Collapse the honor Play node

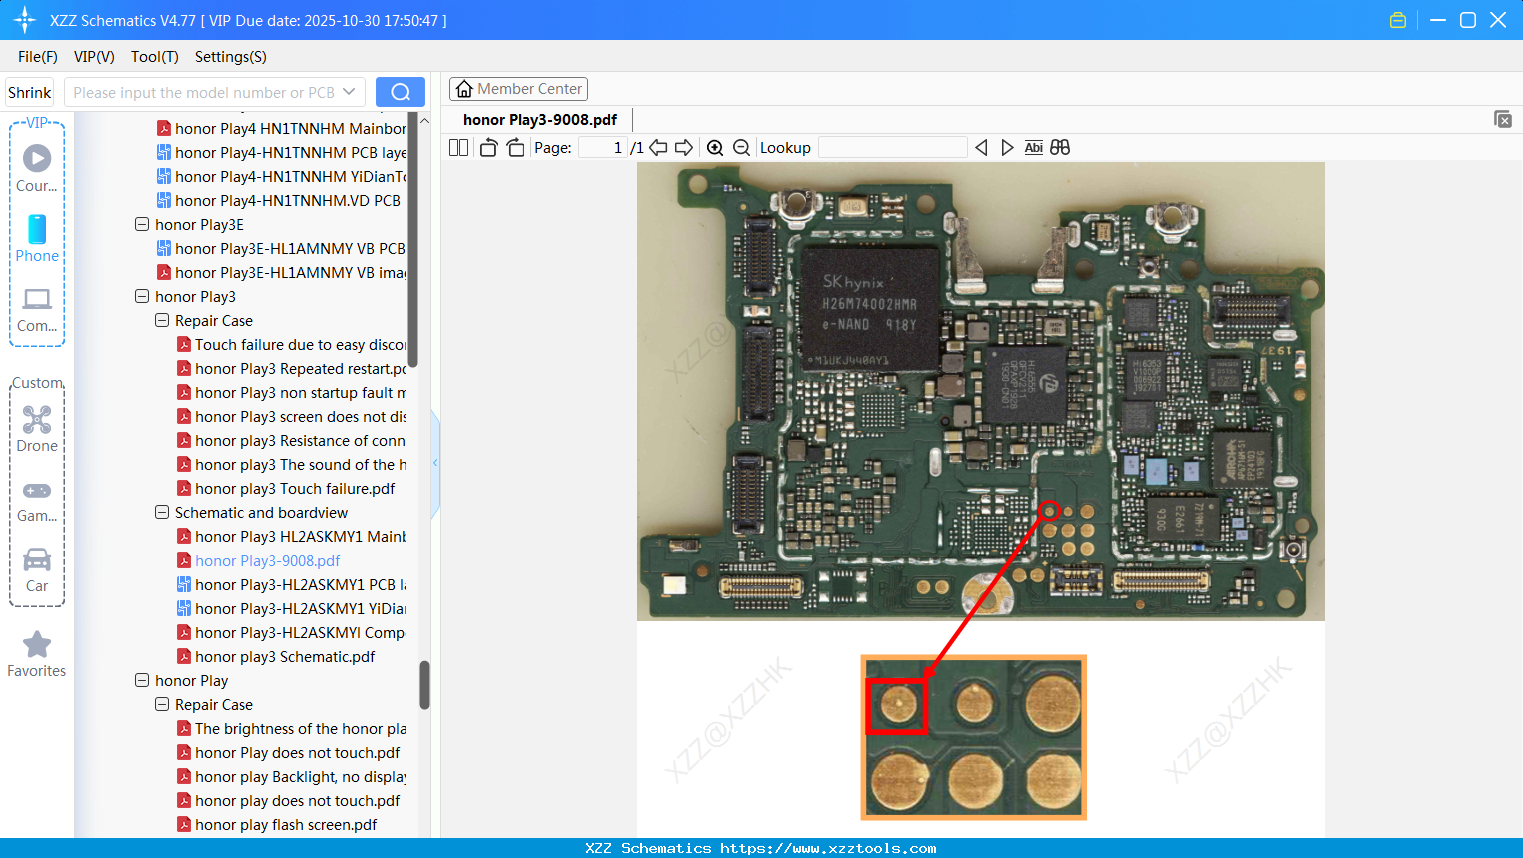142,681
